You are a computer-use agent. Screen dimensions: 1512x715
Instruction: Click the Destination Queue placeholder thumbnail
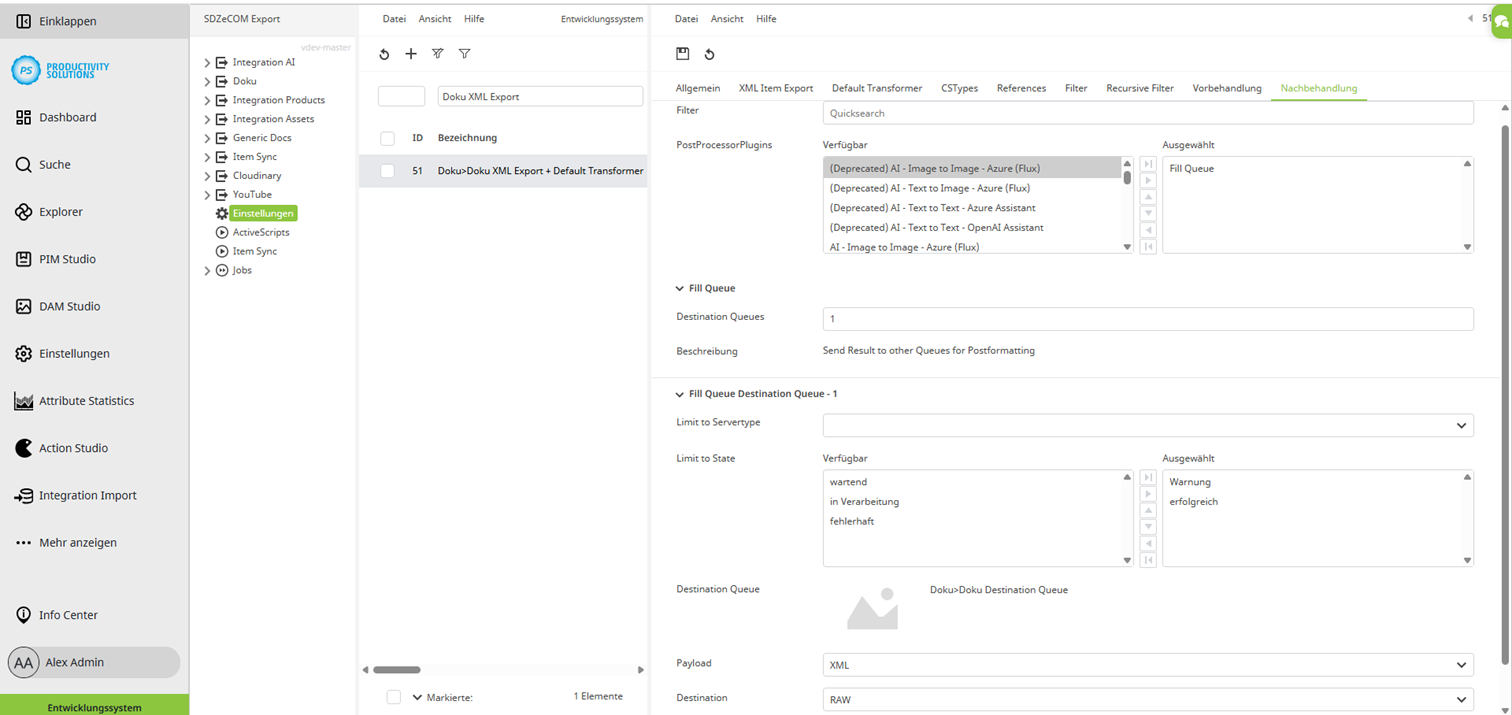[x=872, y=609]
